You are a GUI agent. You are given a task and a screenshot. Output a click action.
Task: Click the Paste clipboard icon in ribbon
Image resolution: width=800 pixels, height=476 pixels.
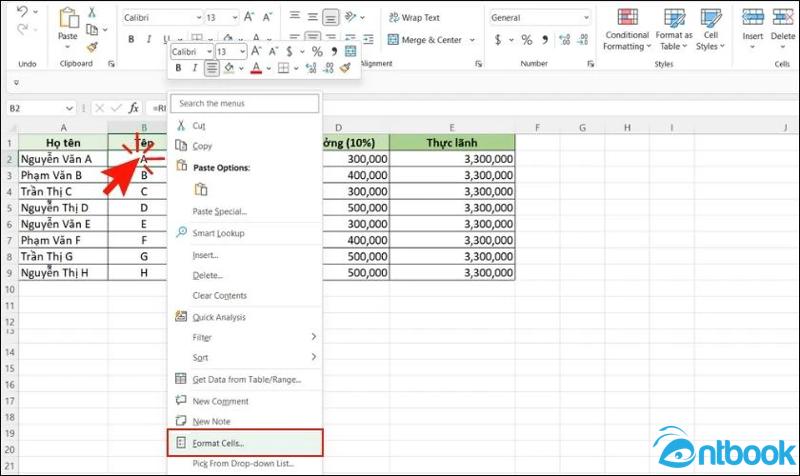[x=68, y=18]
